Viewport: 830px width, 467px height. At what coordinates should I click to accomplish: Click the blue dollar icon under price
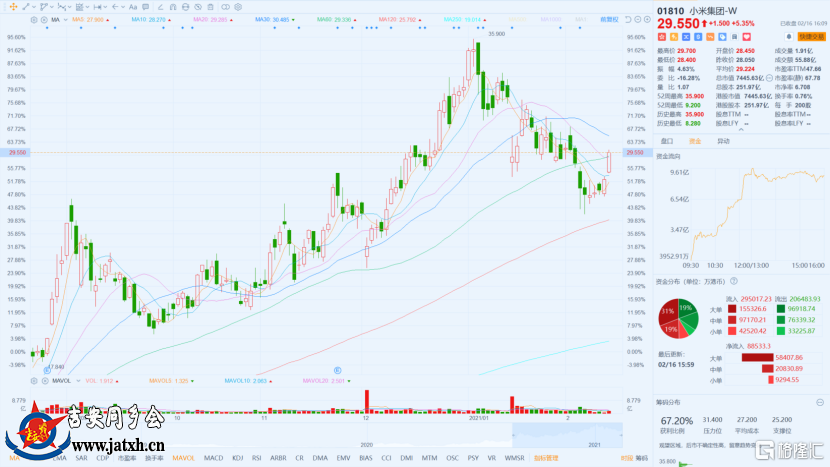click(698, 37)
